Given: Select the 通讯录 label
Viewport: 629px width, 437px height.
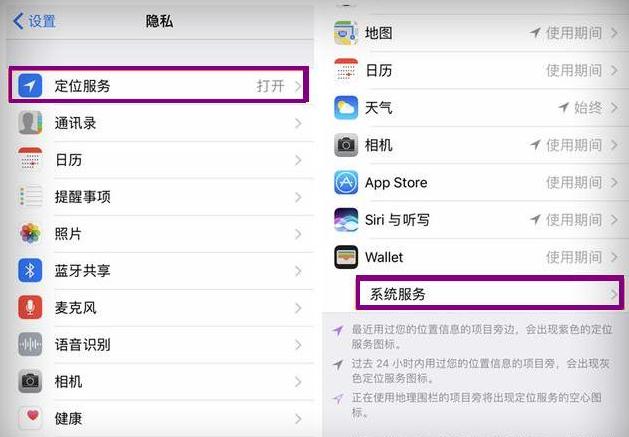Looking at the screenshot, I should [75, 123].
